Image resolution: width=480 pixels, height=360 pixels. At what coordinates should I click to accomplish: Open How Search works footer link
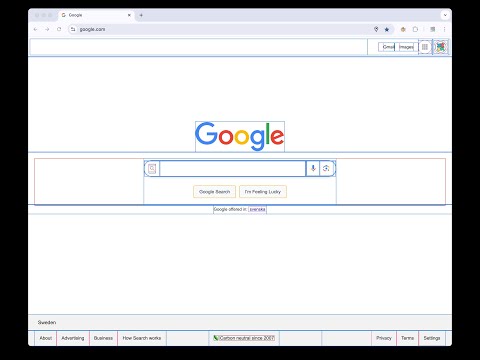point(142,338)
